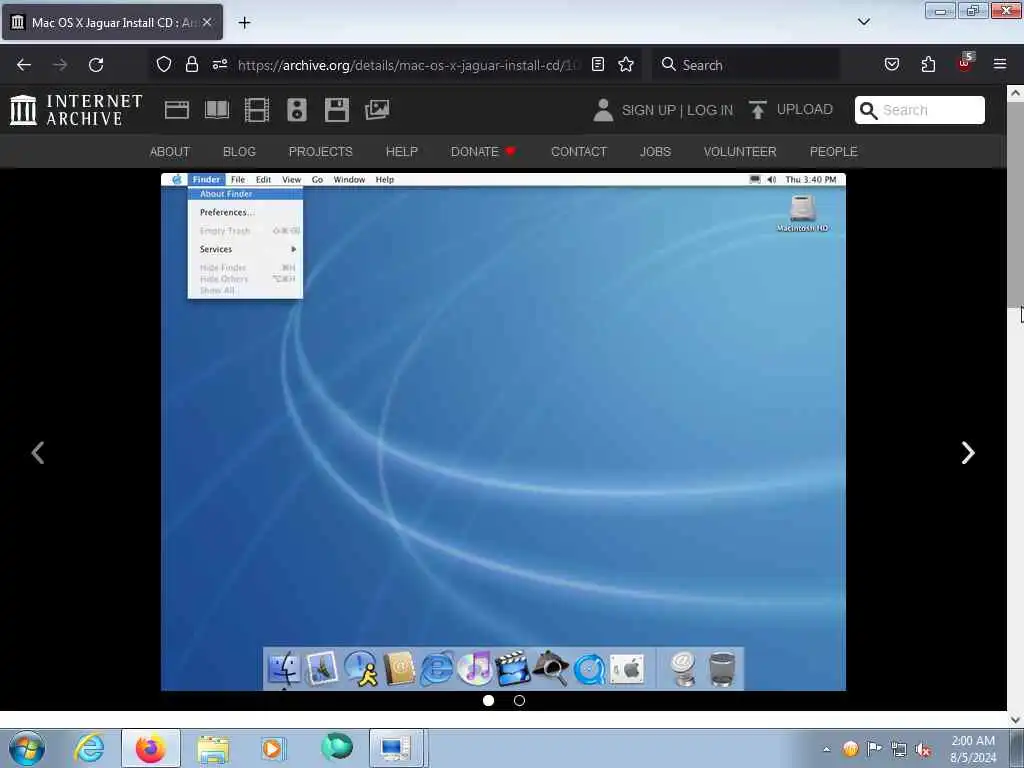
Task: Bookmark this page with the star
Action: [x=626, y=64]
